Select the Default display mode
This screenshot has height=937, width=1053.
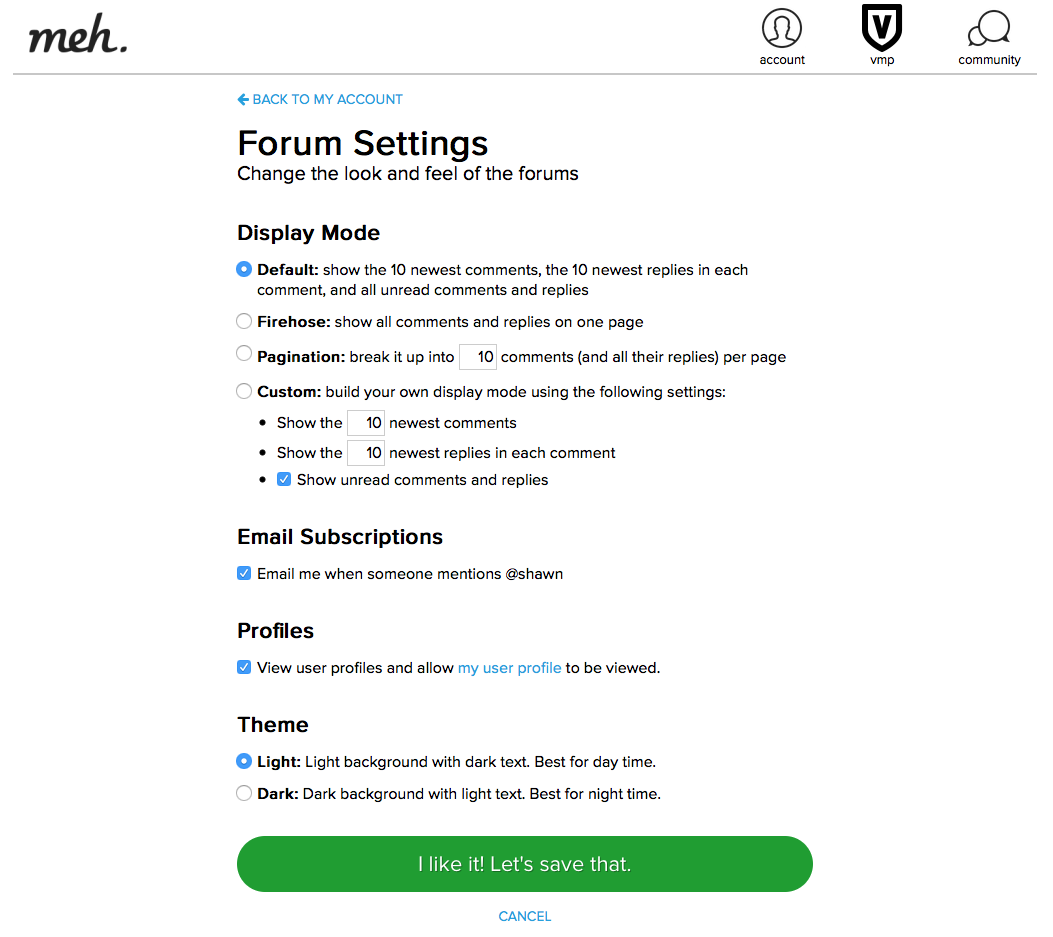pyautogui.click(x=244, y=269)
